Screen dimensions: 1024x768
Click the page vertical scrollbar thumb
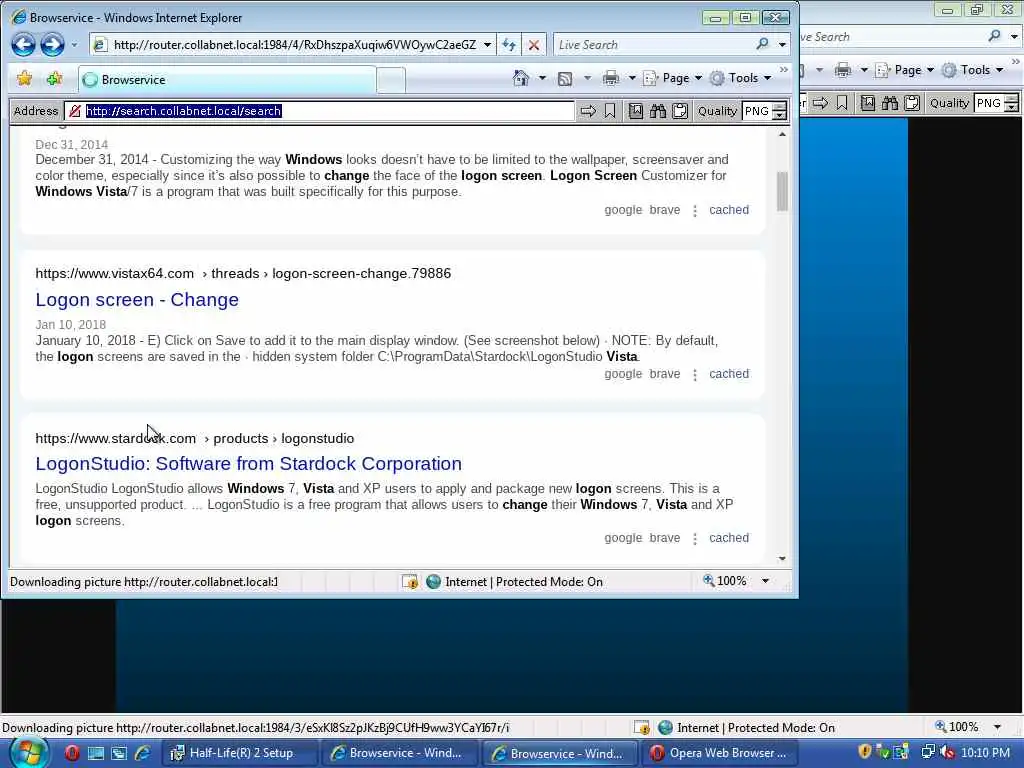pyautogui.click(x=782, y=191)
